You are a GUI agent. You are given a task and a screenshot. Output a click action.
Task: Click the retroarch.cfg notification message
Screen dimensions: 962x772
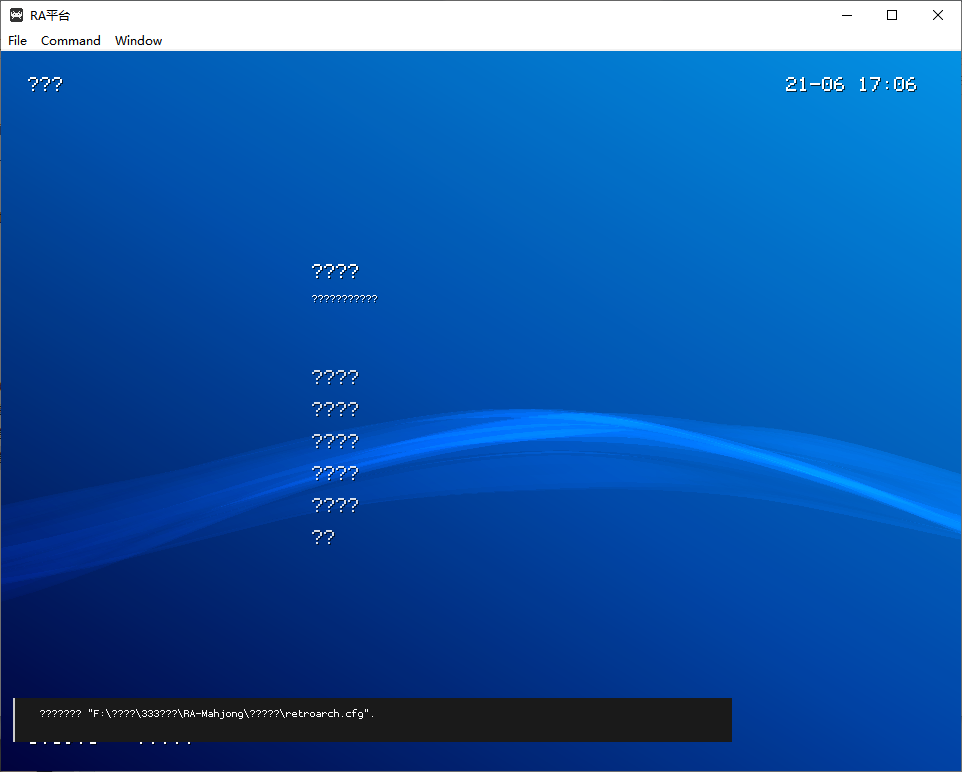pyautogui.click(x=372, y=719)
